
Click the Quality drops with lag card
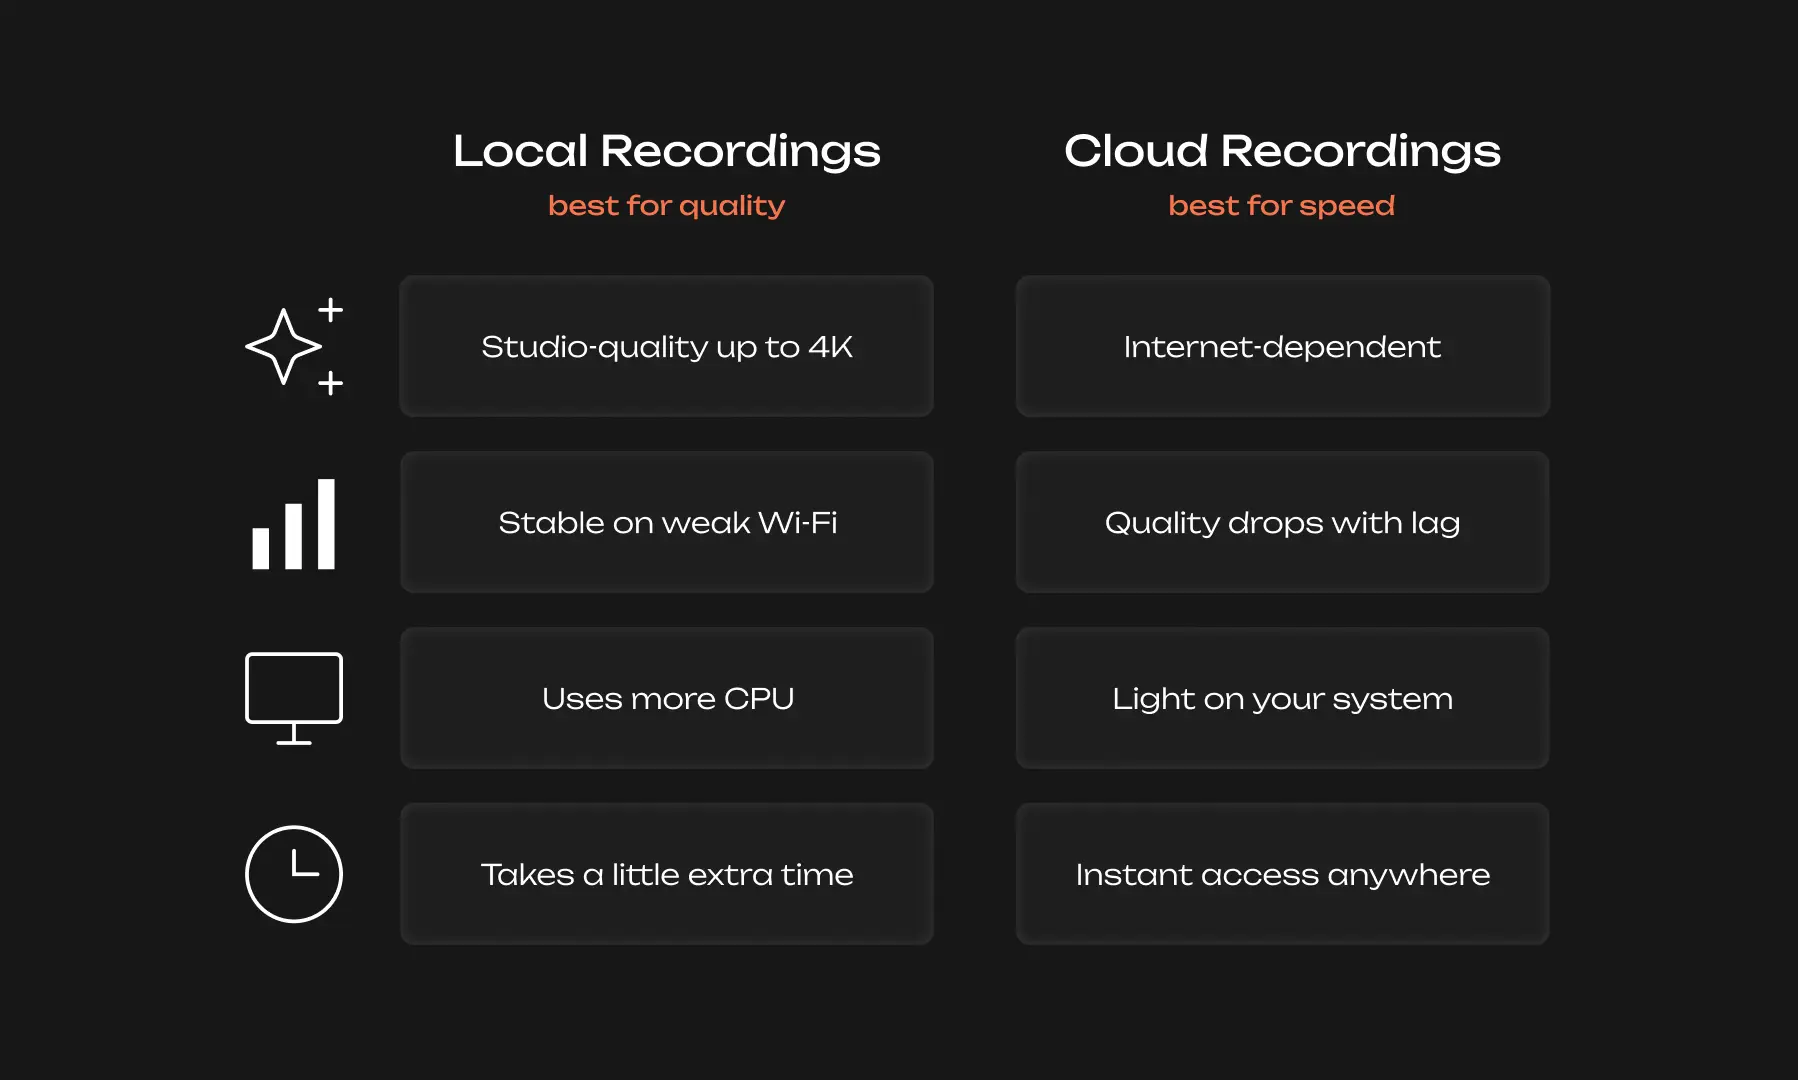click(x=1282, y=522)
